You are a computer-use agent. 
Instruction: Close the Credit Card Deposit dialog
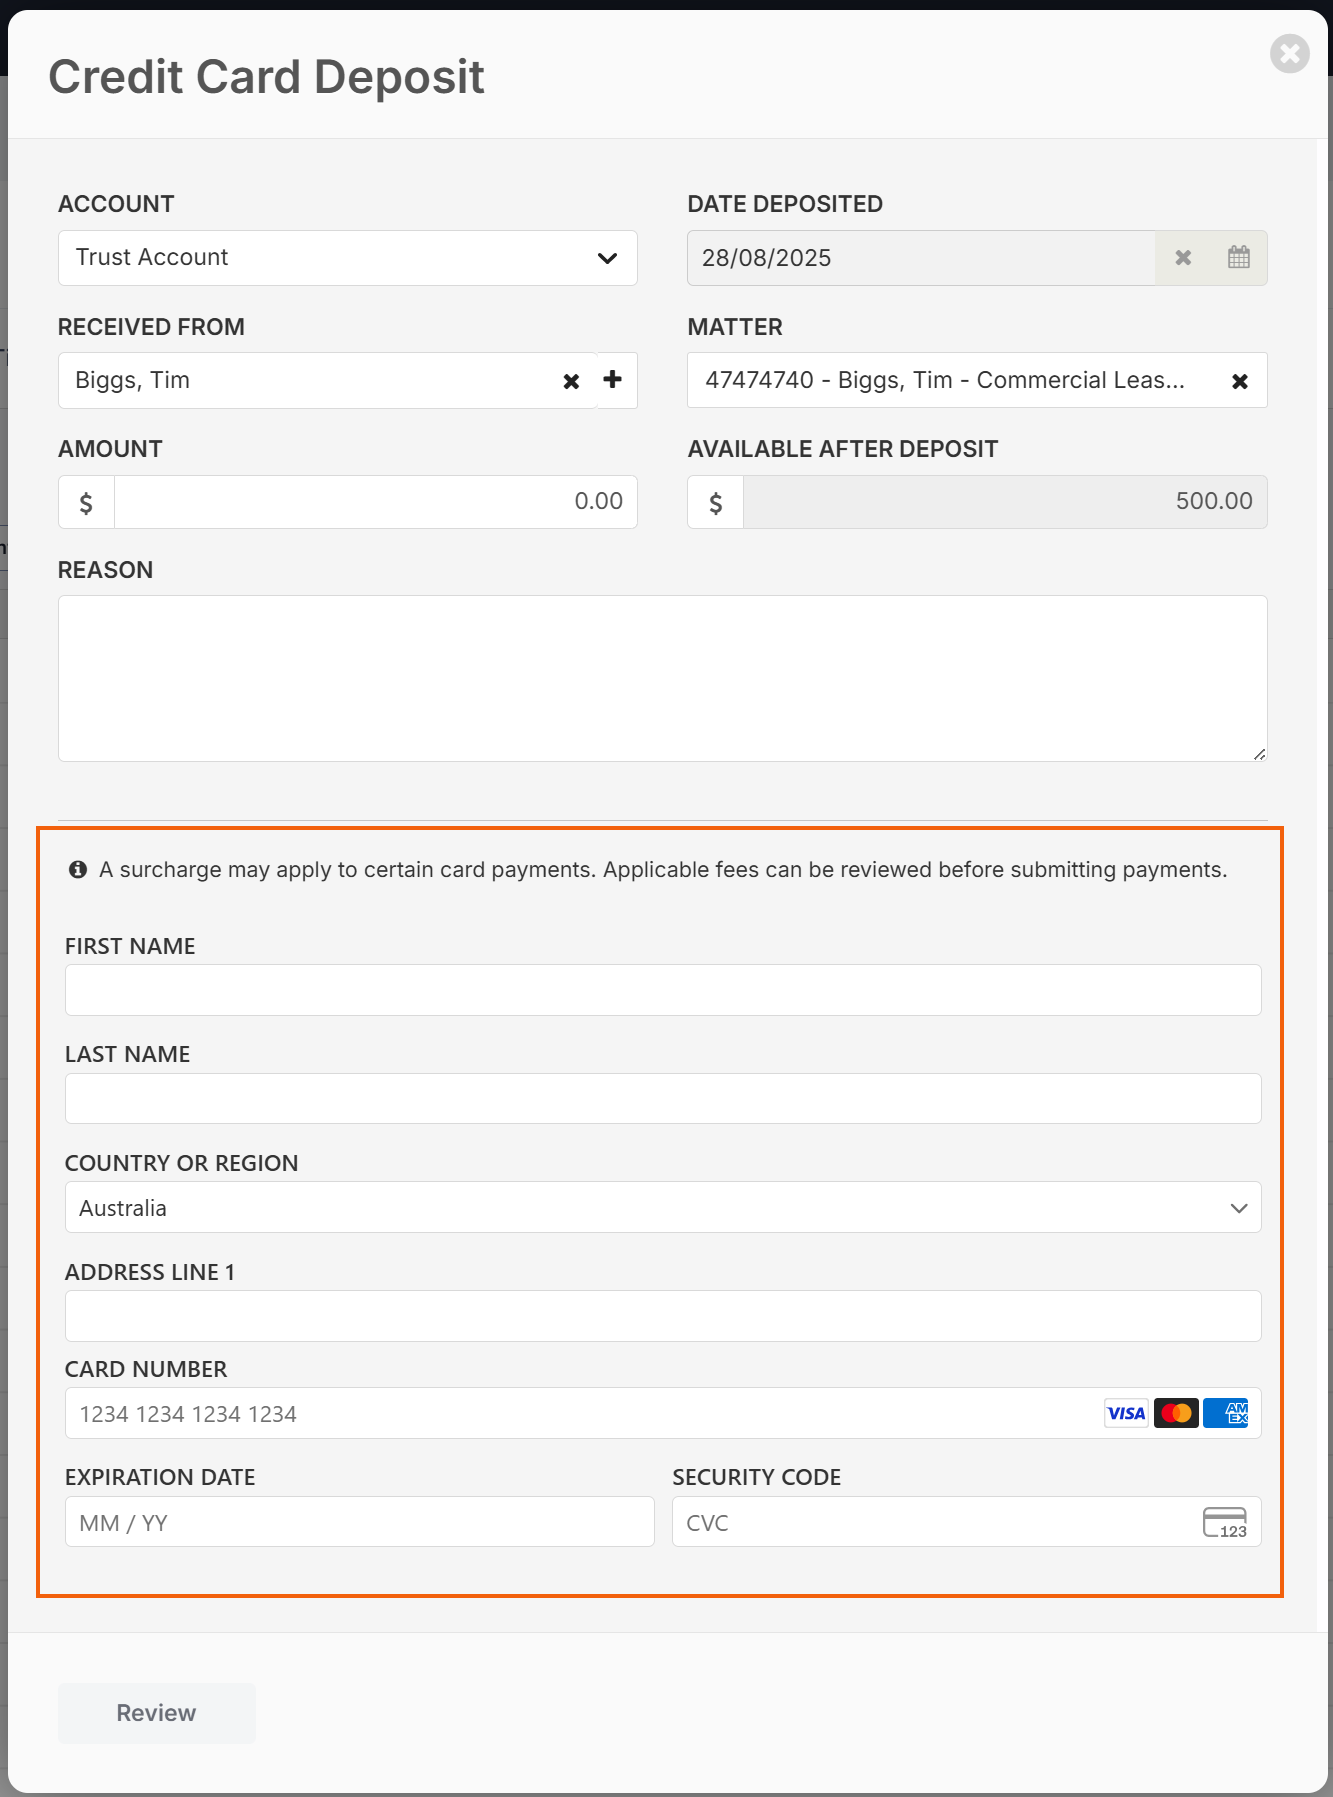1289,54
